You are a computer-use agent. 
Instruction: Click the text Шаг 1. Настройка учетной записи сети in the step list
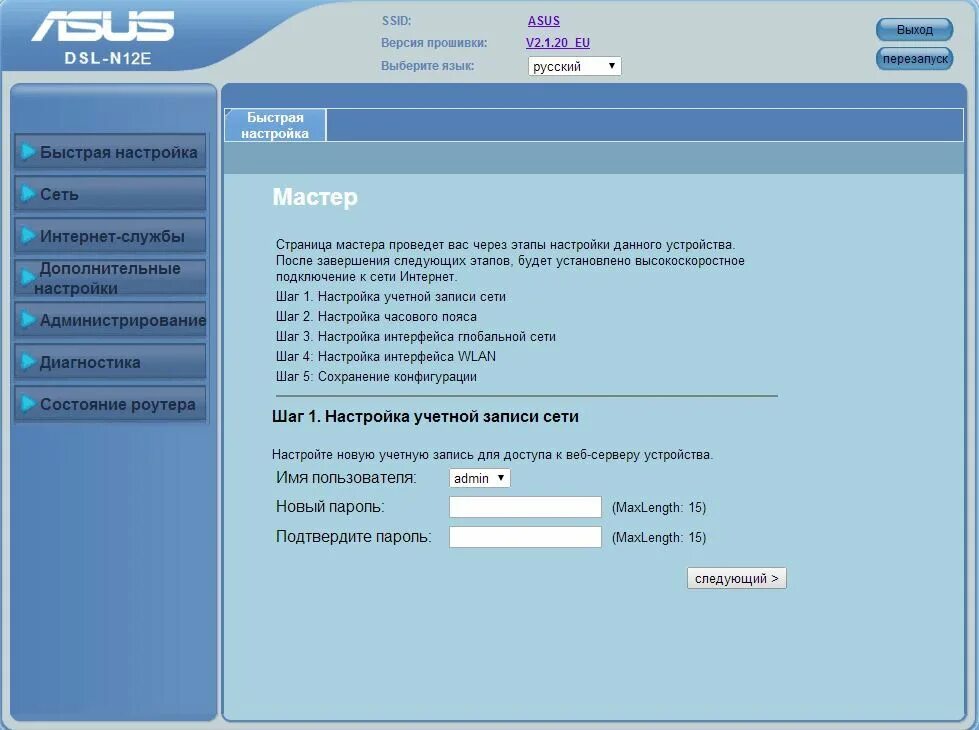point(391,297)
